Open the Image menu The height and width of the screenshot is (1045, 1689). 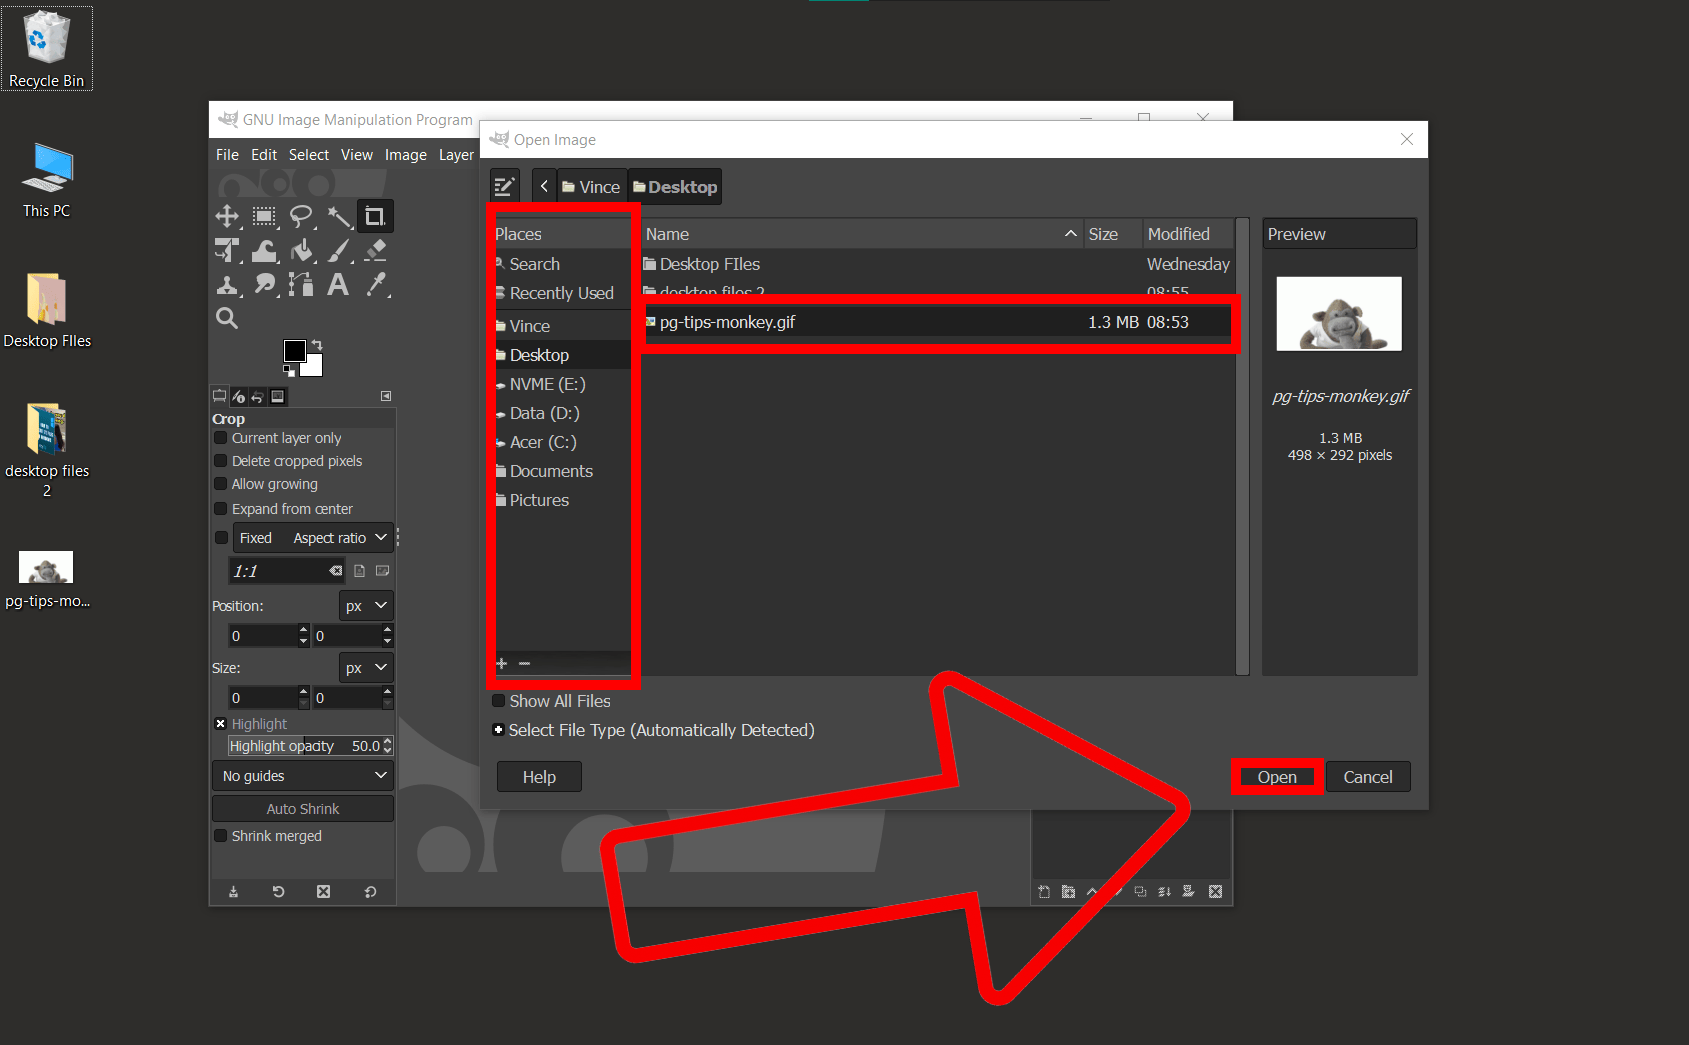[405, 154]
